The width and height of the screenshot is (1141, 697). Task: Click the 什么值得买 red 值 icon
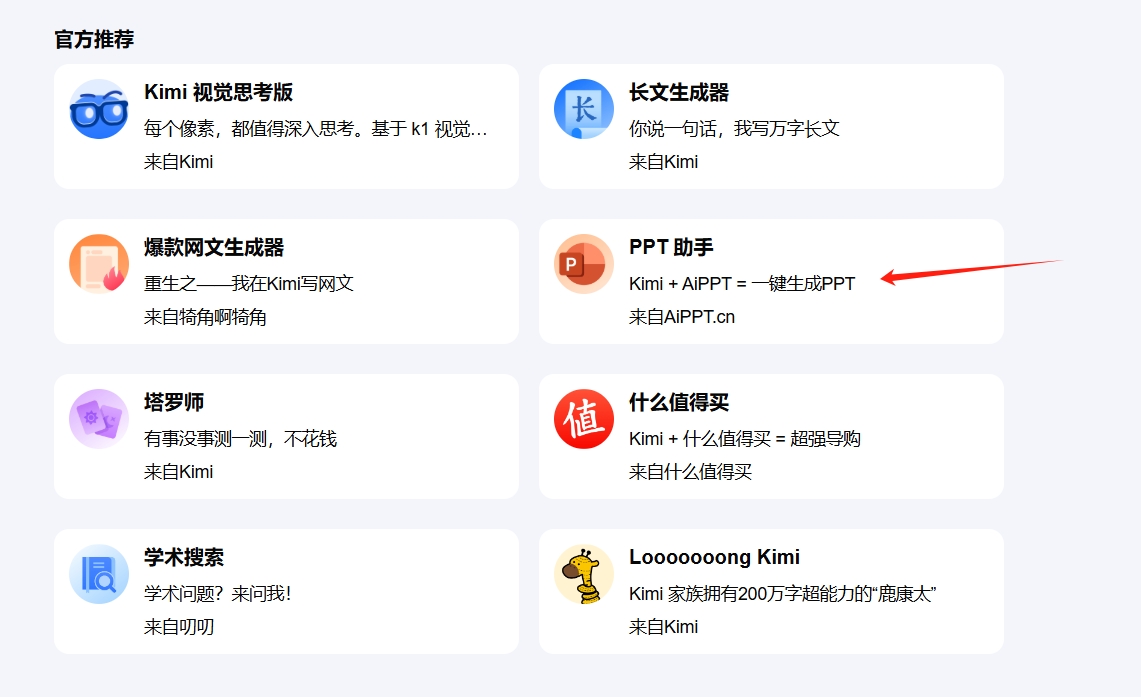tap(584, 419)
